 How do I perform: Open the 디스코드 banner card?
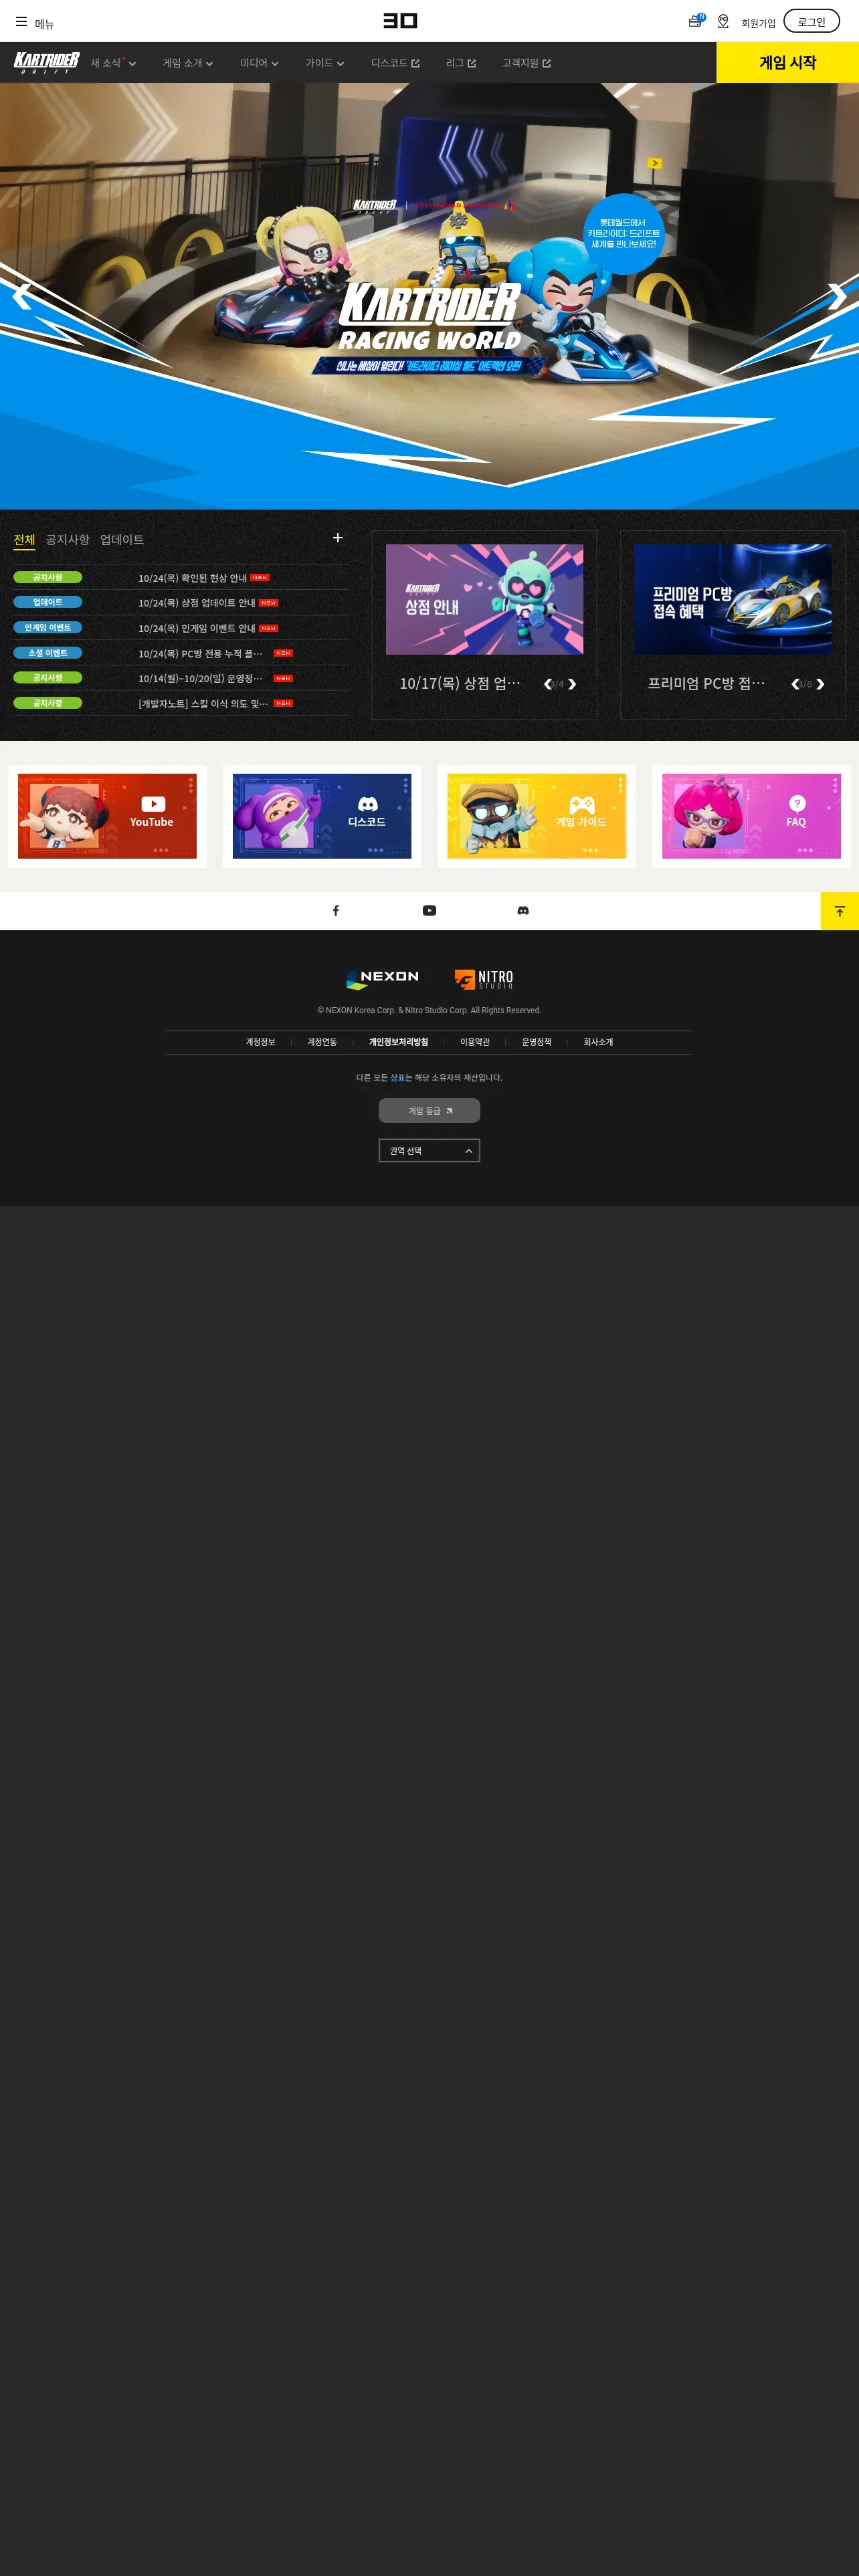[322, 816]
